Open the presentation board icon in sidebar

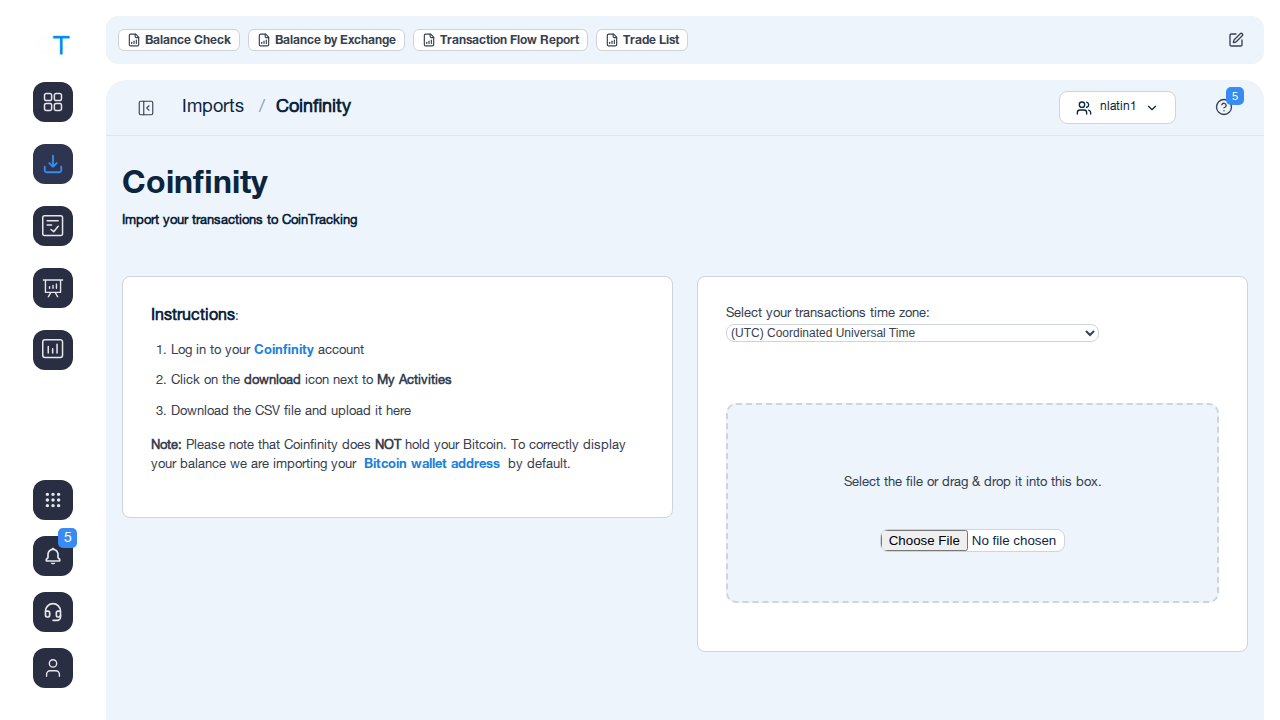coord(53,288)
